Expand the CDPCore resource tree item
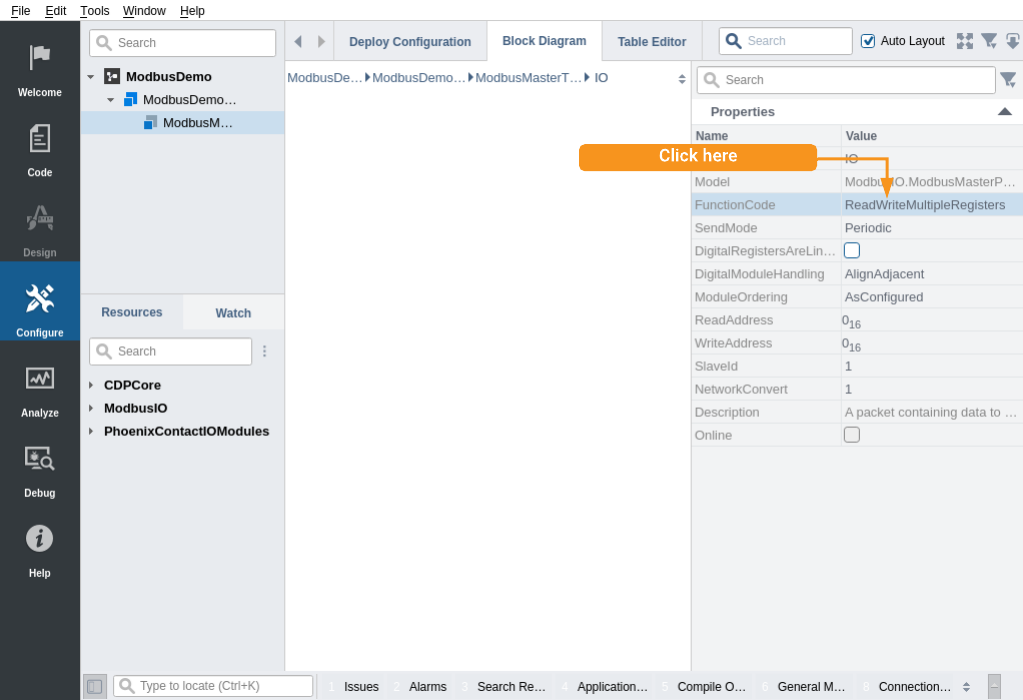This screenshot has width=1023, height=700. pyautogui.click(x=91, y=385)
